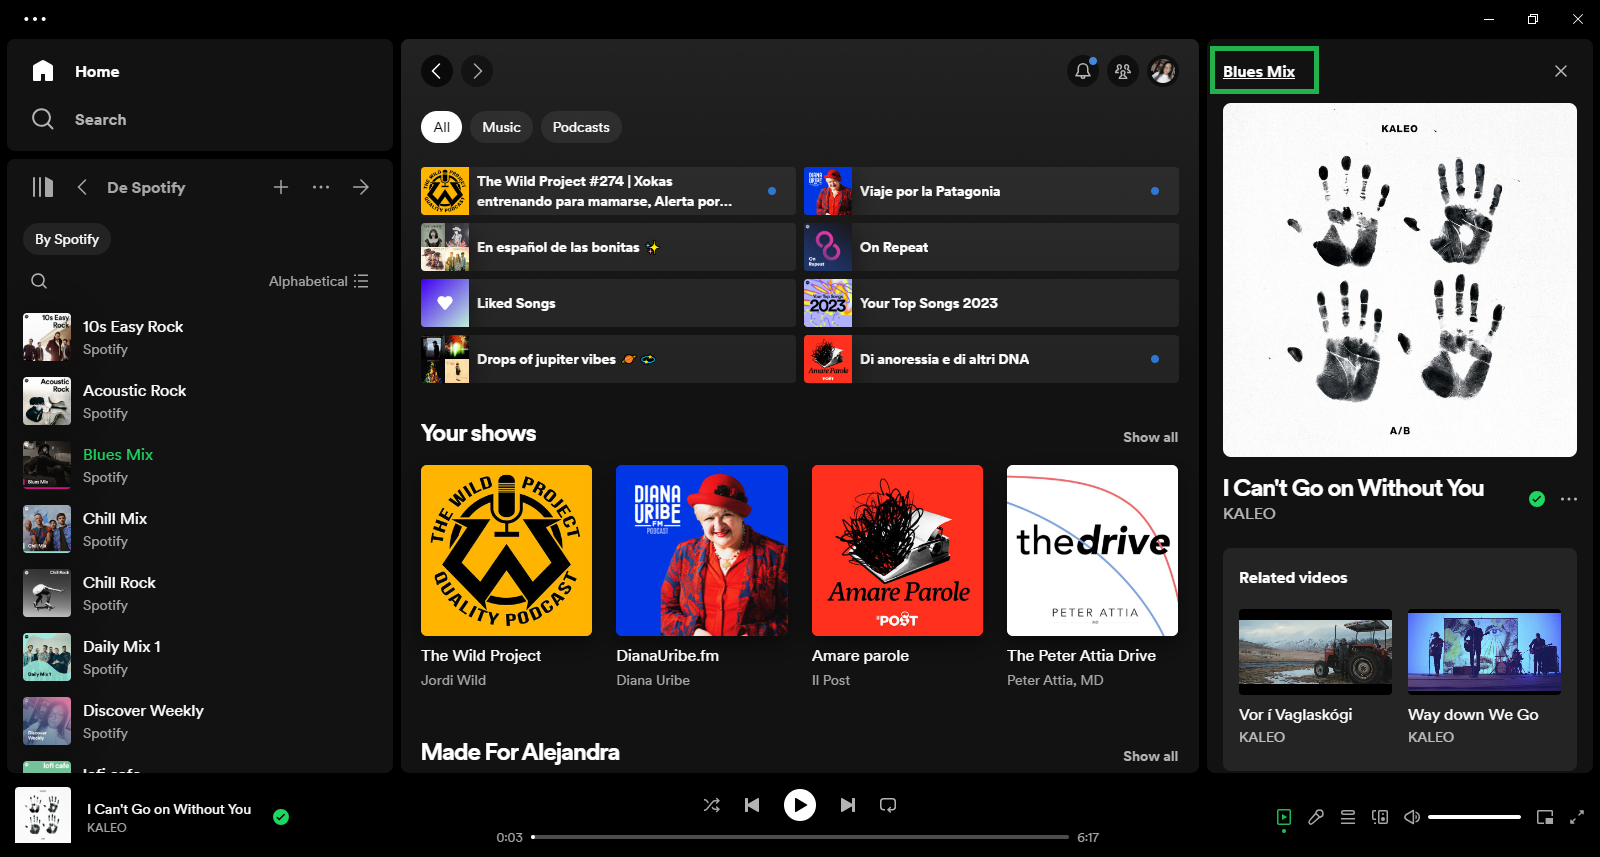This screenshot has width=1600, height=857.
Task: Create a new playlist with the plus icon
Action: [281, 187]
